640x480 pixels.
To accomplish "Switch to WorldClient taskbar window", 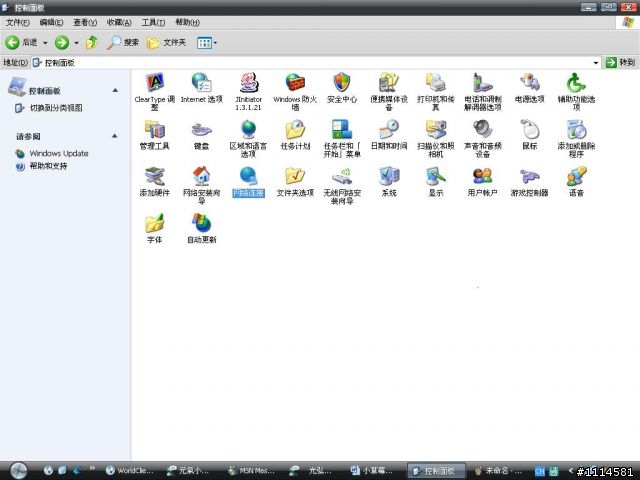I will (x=129, y=471).
